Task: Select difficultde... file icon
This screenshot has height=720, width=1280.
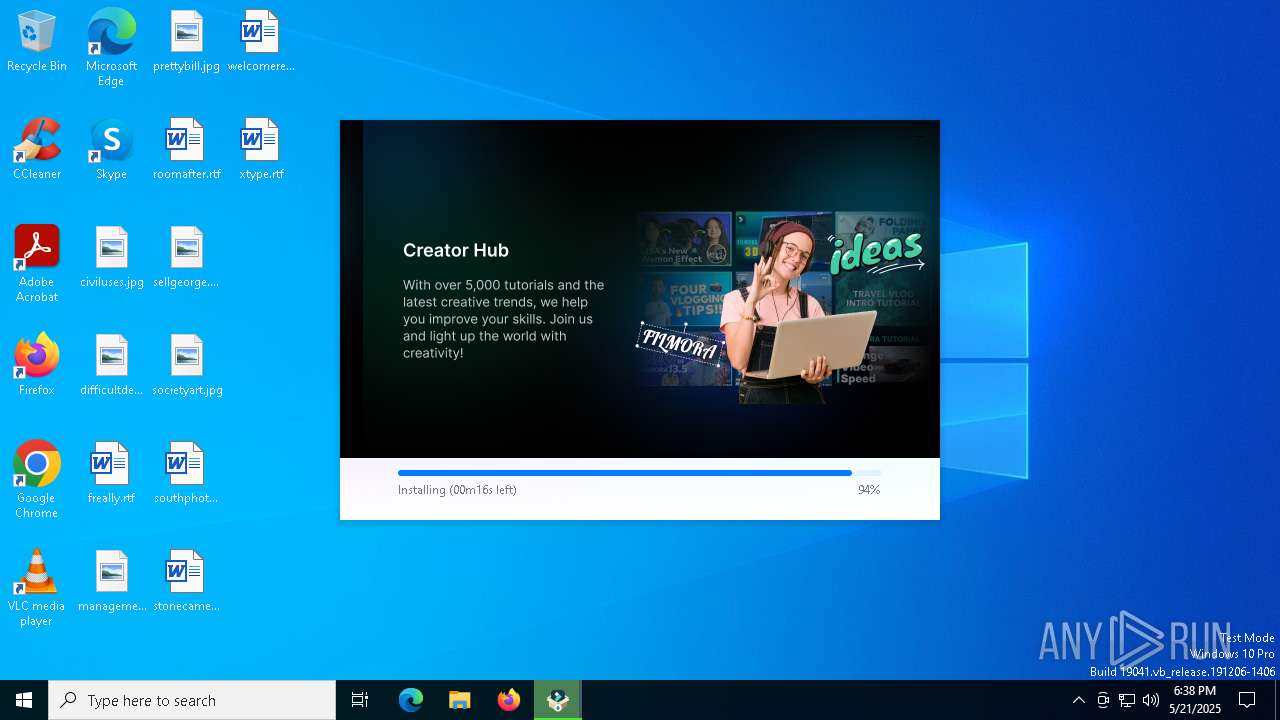Action: point(111,366)
